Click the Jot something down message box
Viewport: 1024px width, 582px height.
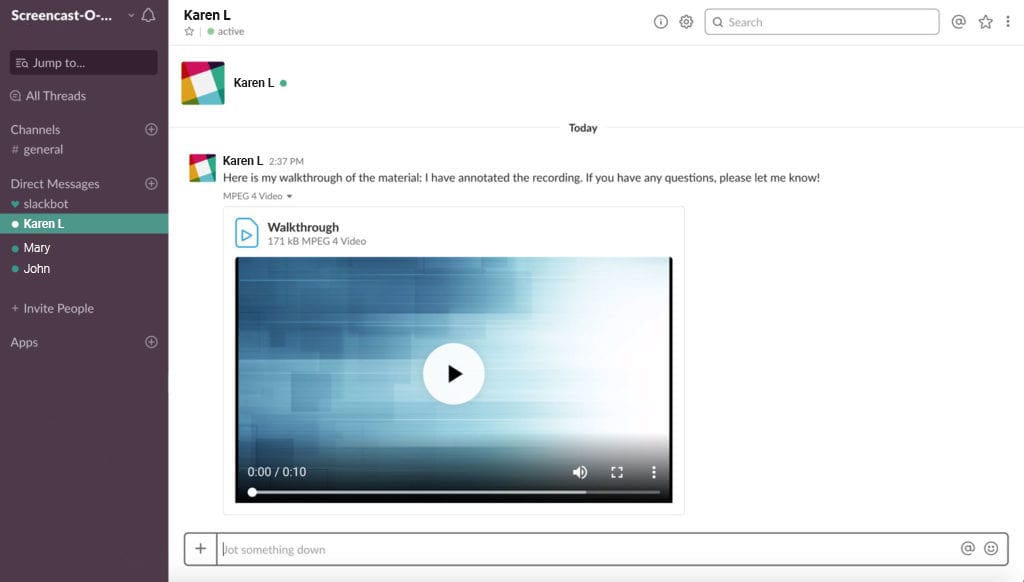(588, 549)
